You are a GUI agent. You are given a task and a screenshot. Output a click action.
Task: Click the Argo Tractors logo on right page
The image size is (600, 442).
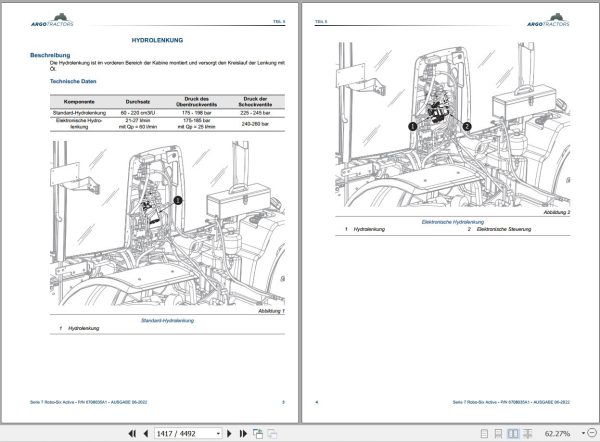coord(548,20)
